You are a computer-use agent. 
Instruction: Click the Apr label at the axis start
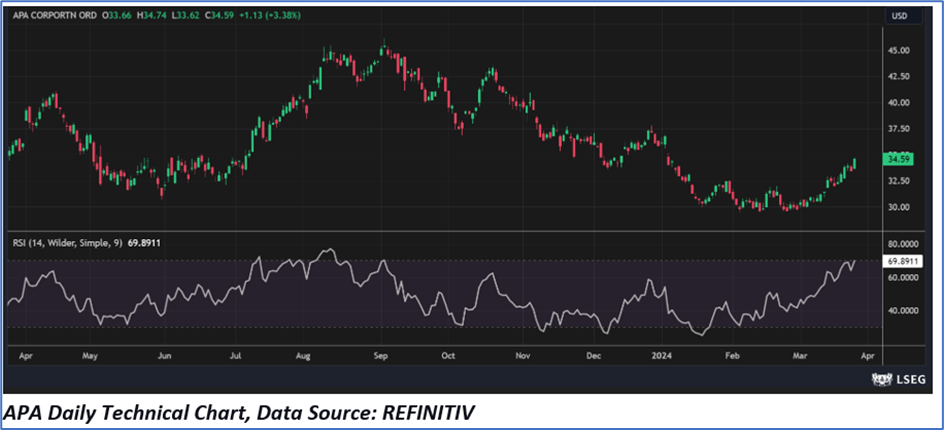click(x=25, y=356)
